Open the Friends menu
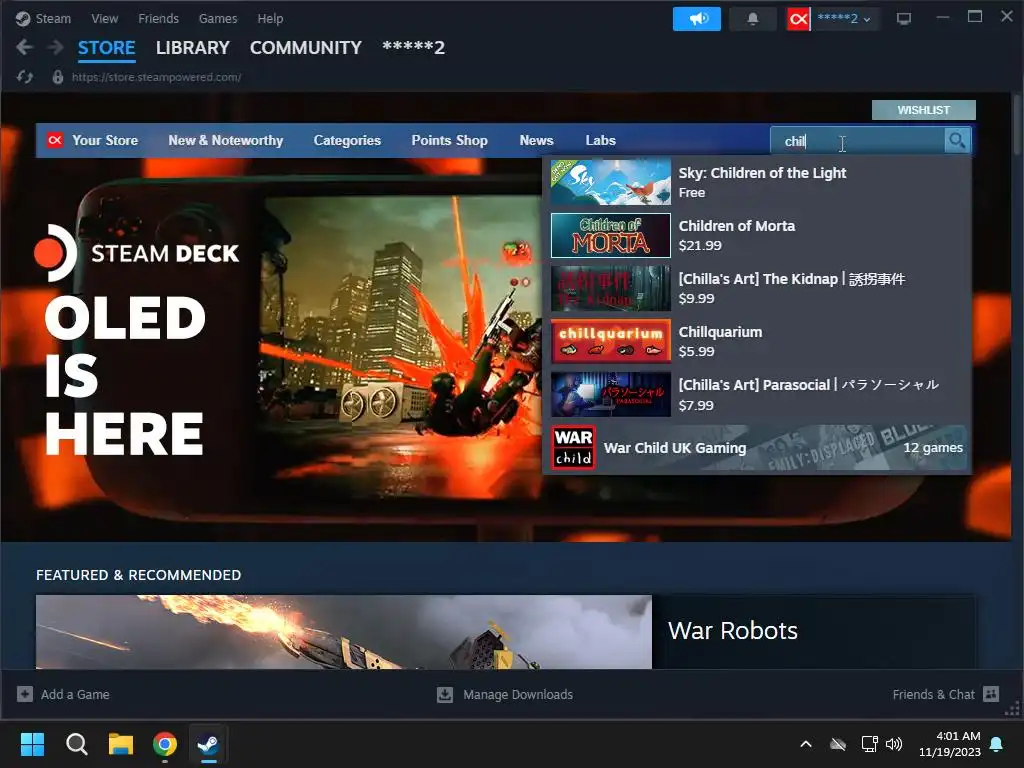Viewport: 1024px width, 768px height. (159, 18)
